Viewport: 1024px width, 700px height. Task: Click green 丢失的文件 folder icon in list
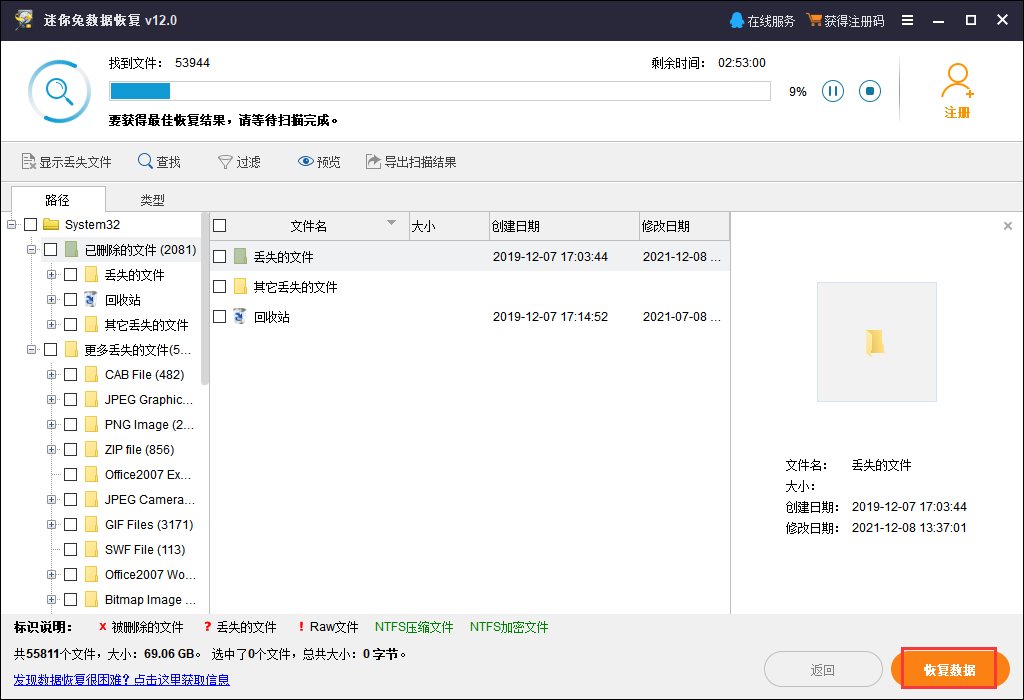point(240,257)
